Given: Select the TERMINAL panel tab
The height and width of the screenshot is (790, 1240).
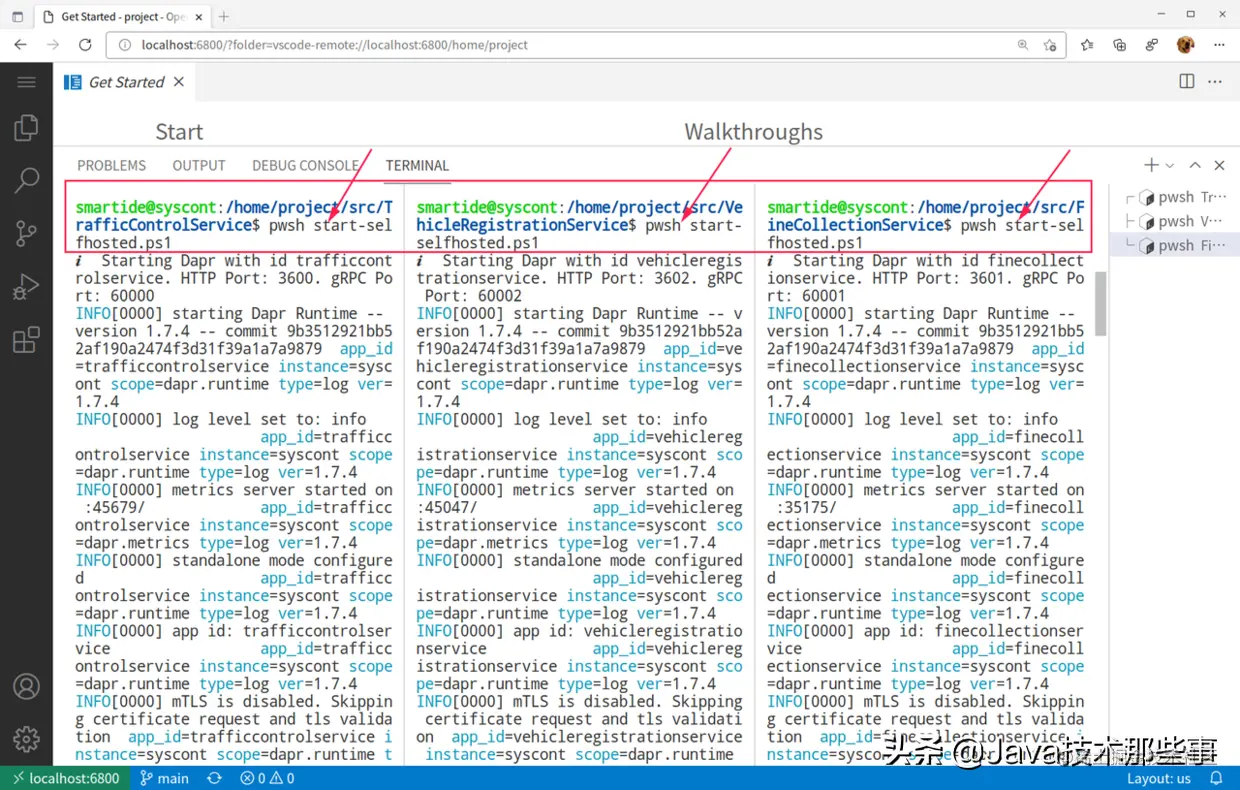Looking at the screenshot, I should pyautogui.click(x=418, y=166).
